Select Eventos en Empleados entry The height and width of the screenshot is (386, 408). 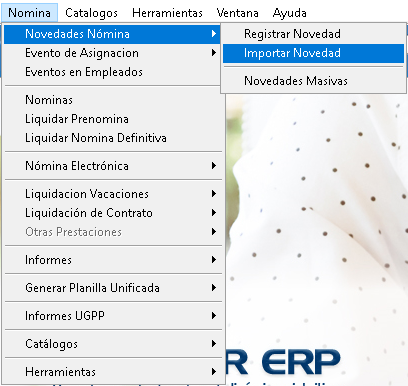[x=112, y=72]
